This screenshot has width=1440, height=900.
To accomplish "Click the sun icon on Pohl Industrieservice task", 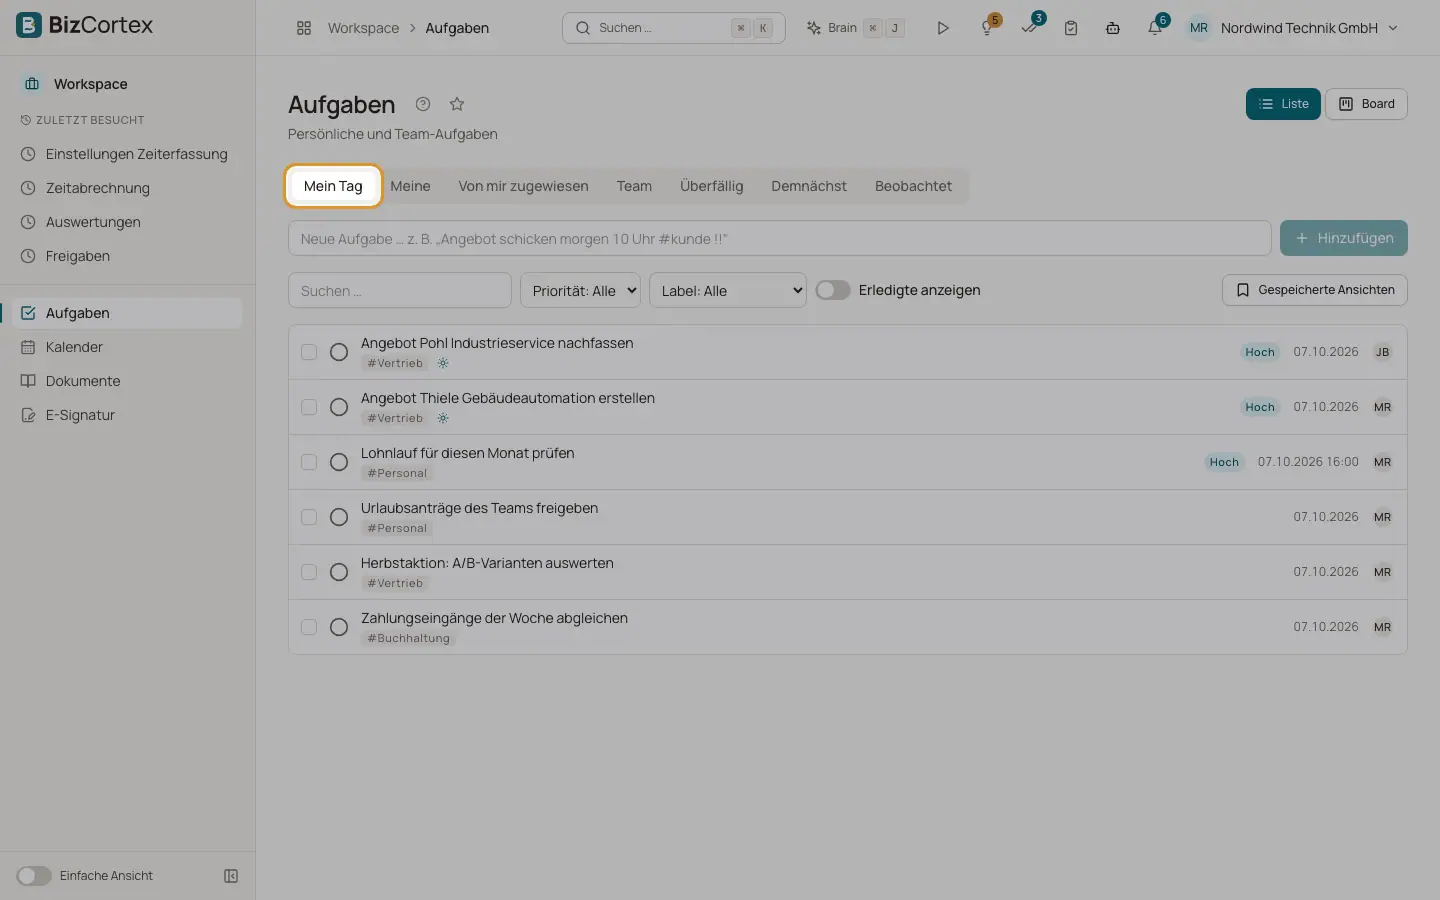I will click(443, 363).
